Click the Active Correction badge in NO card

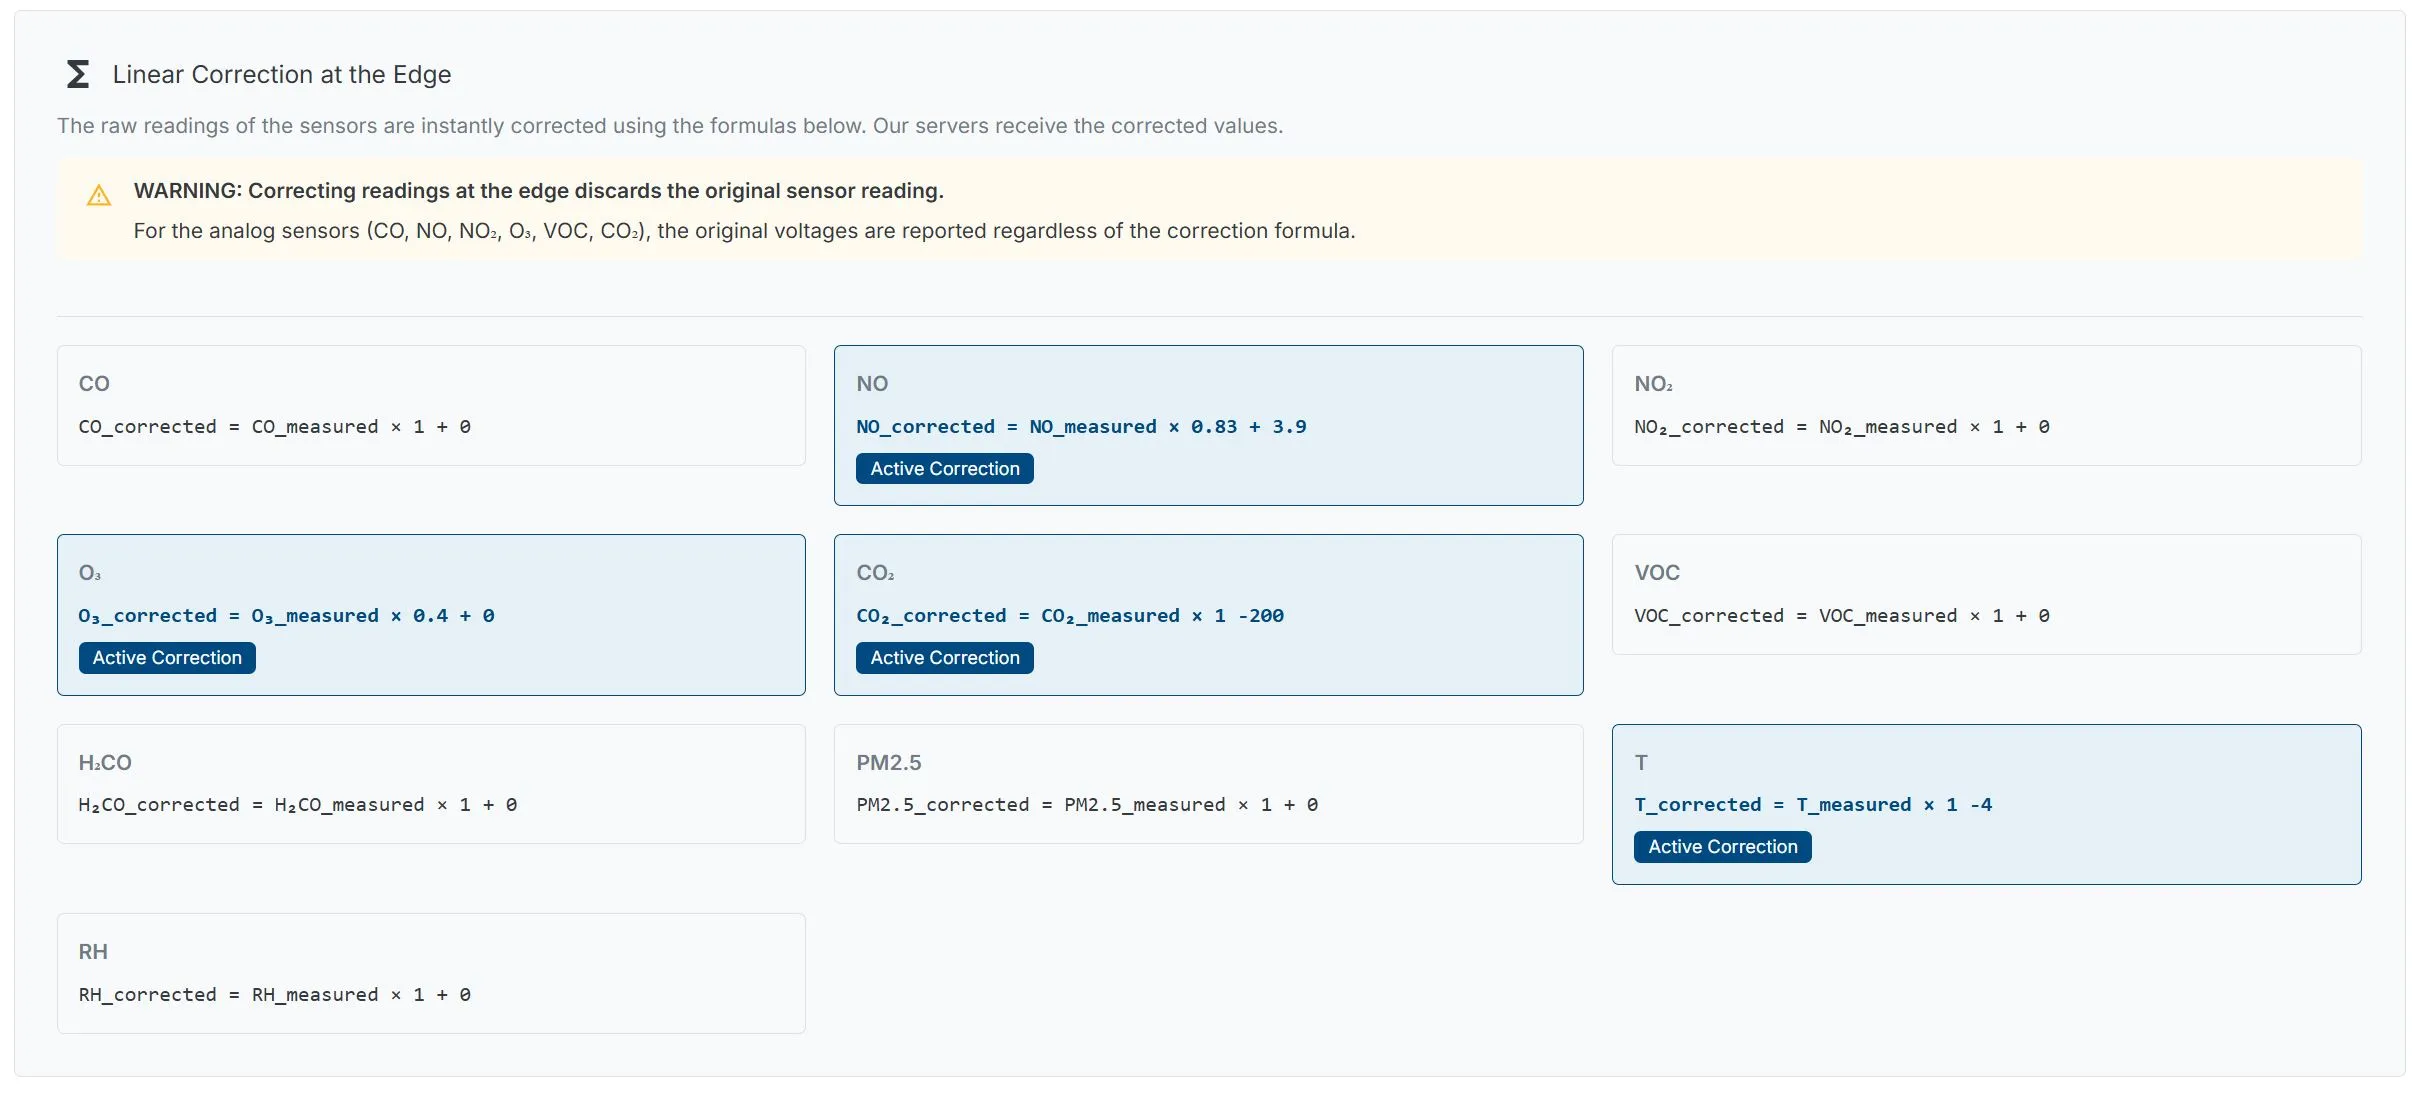[944, 469]
